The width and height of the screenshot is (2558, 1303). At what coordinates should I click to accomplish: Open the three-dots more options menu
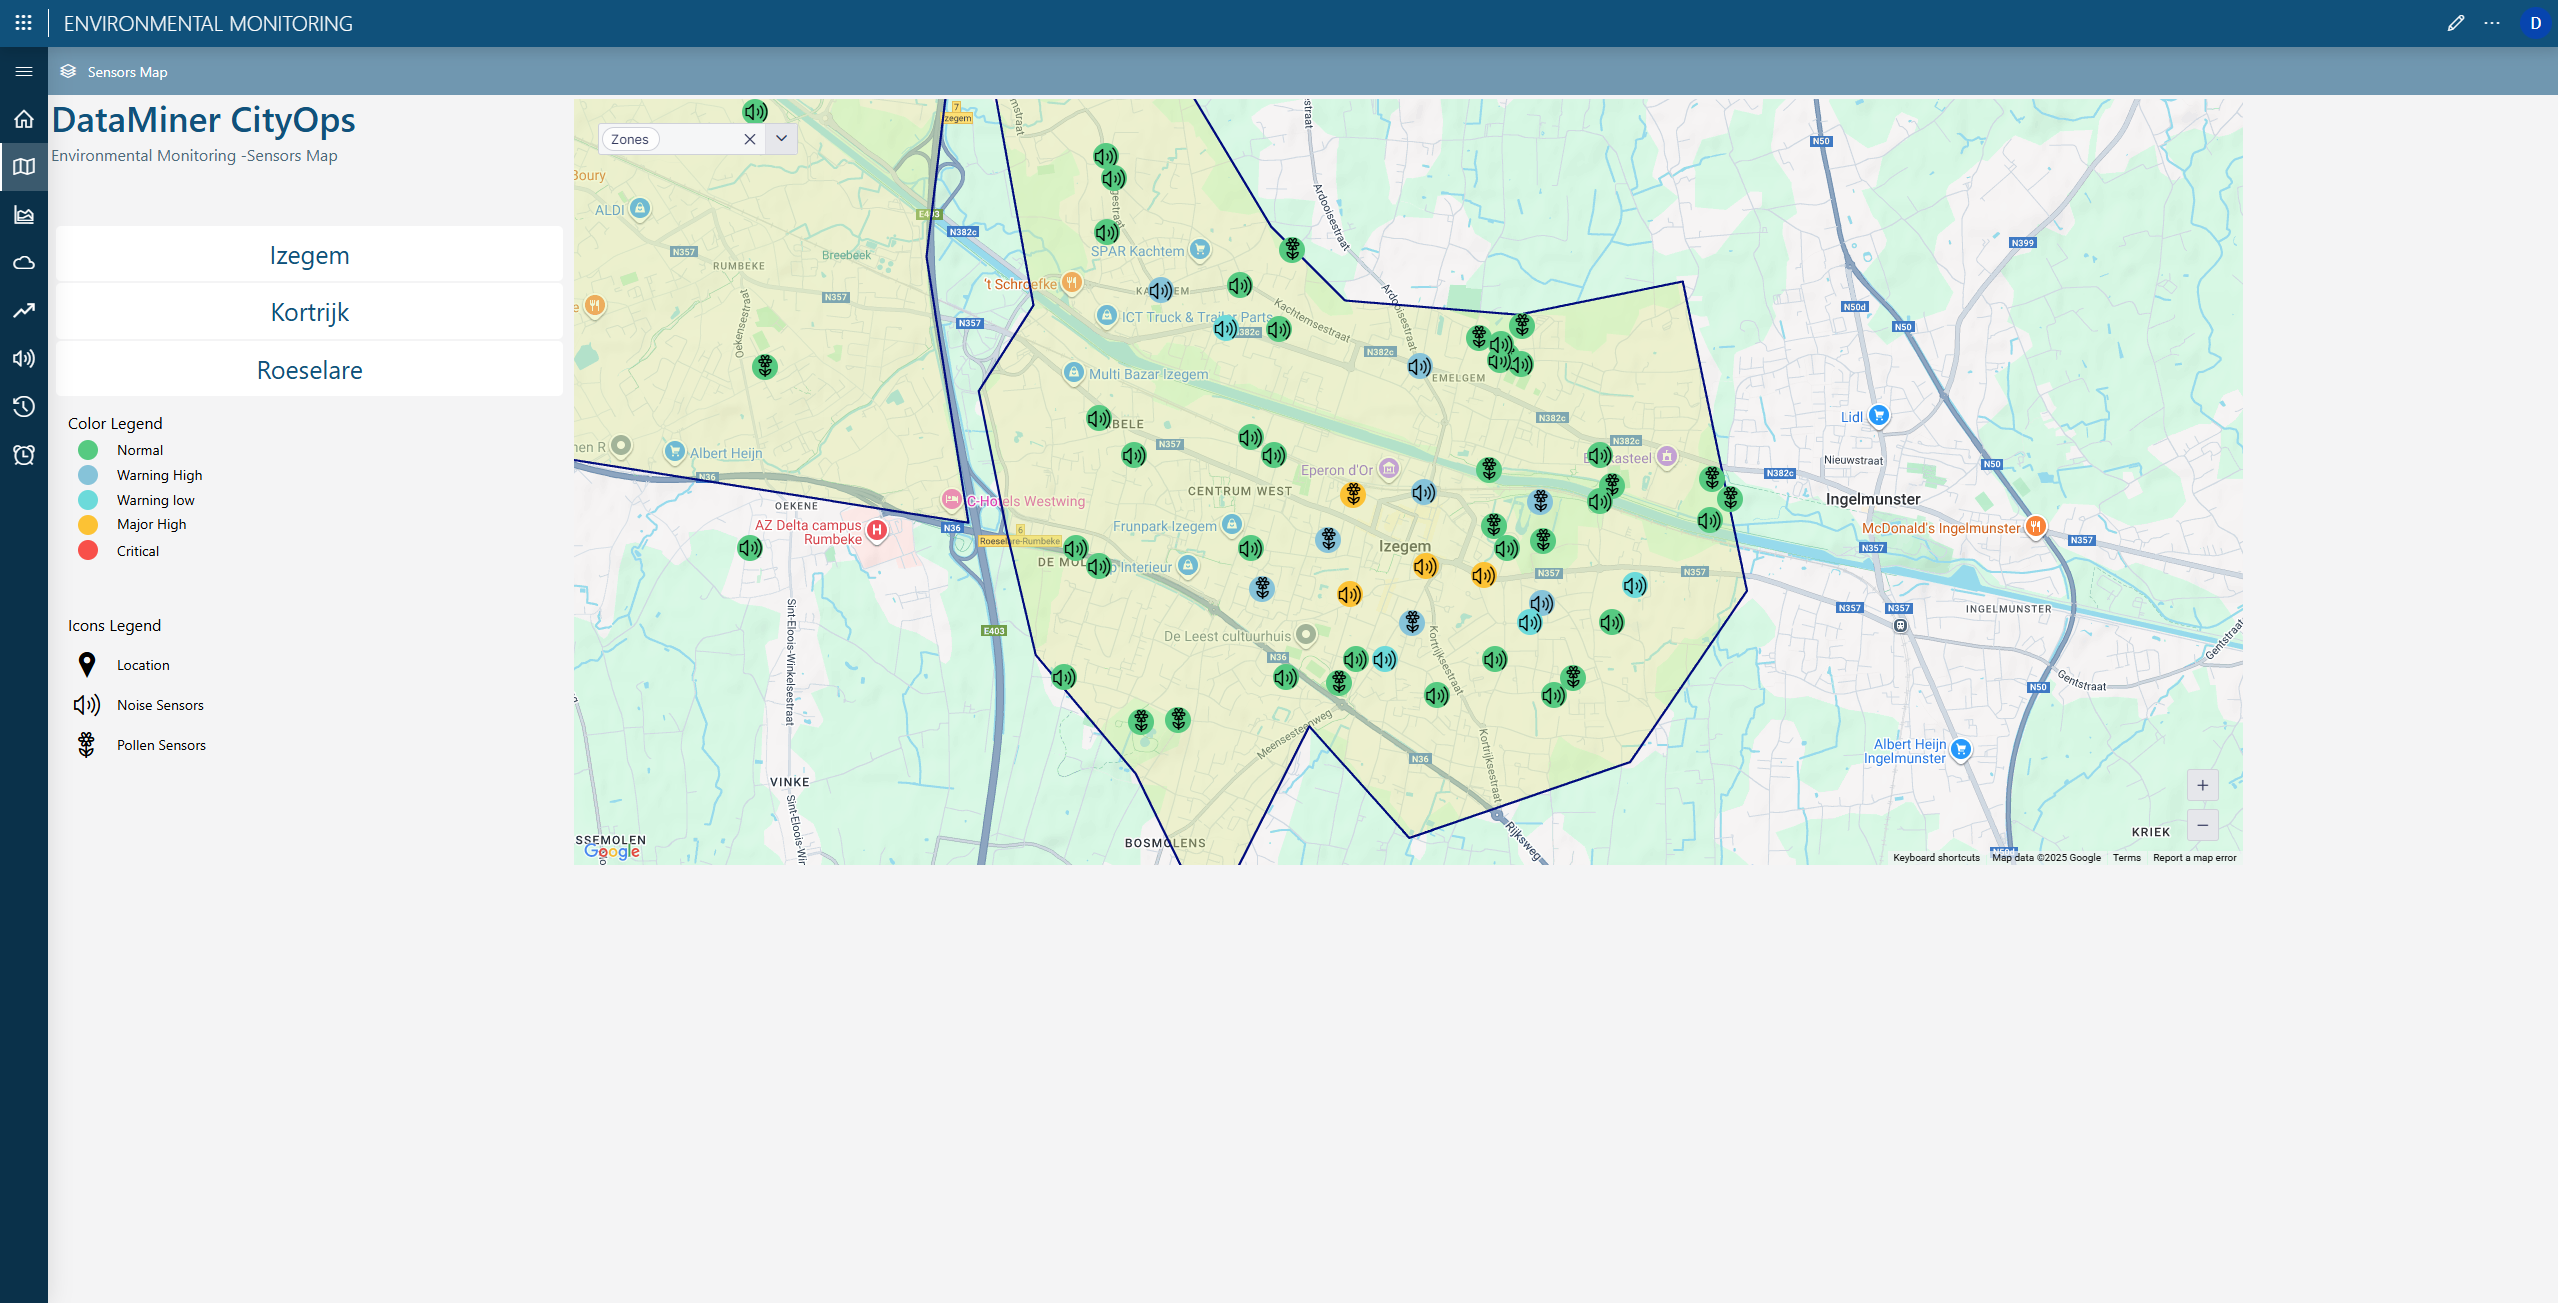2492,23
